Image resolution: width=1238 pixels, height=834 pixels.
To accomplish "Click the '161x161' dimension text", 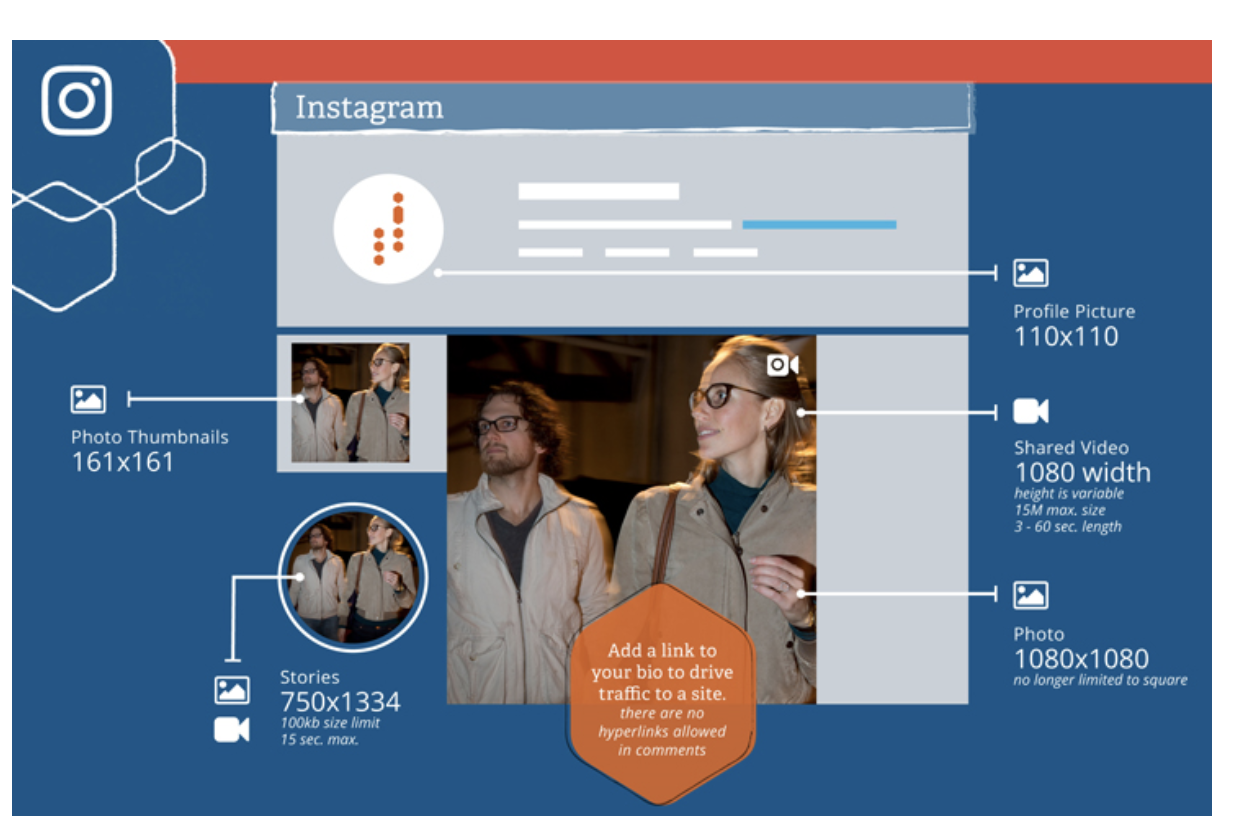I will click(x=122, y=462).
